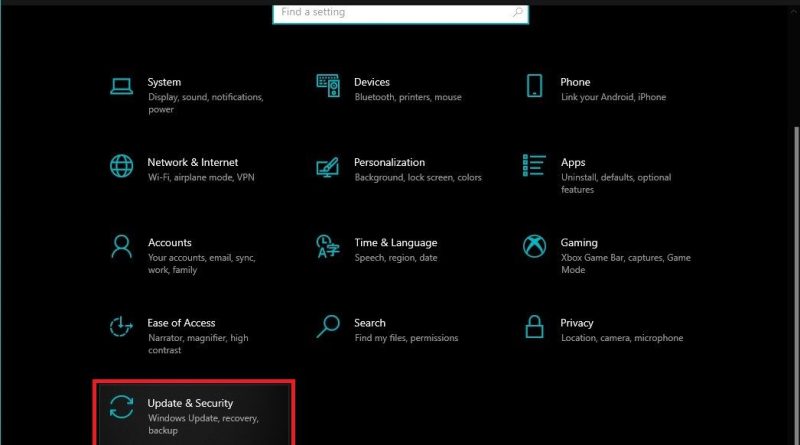This screenshot has height=445, width=800.
Task: Open the Apps title
Action: point(572,162)
